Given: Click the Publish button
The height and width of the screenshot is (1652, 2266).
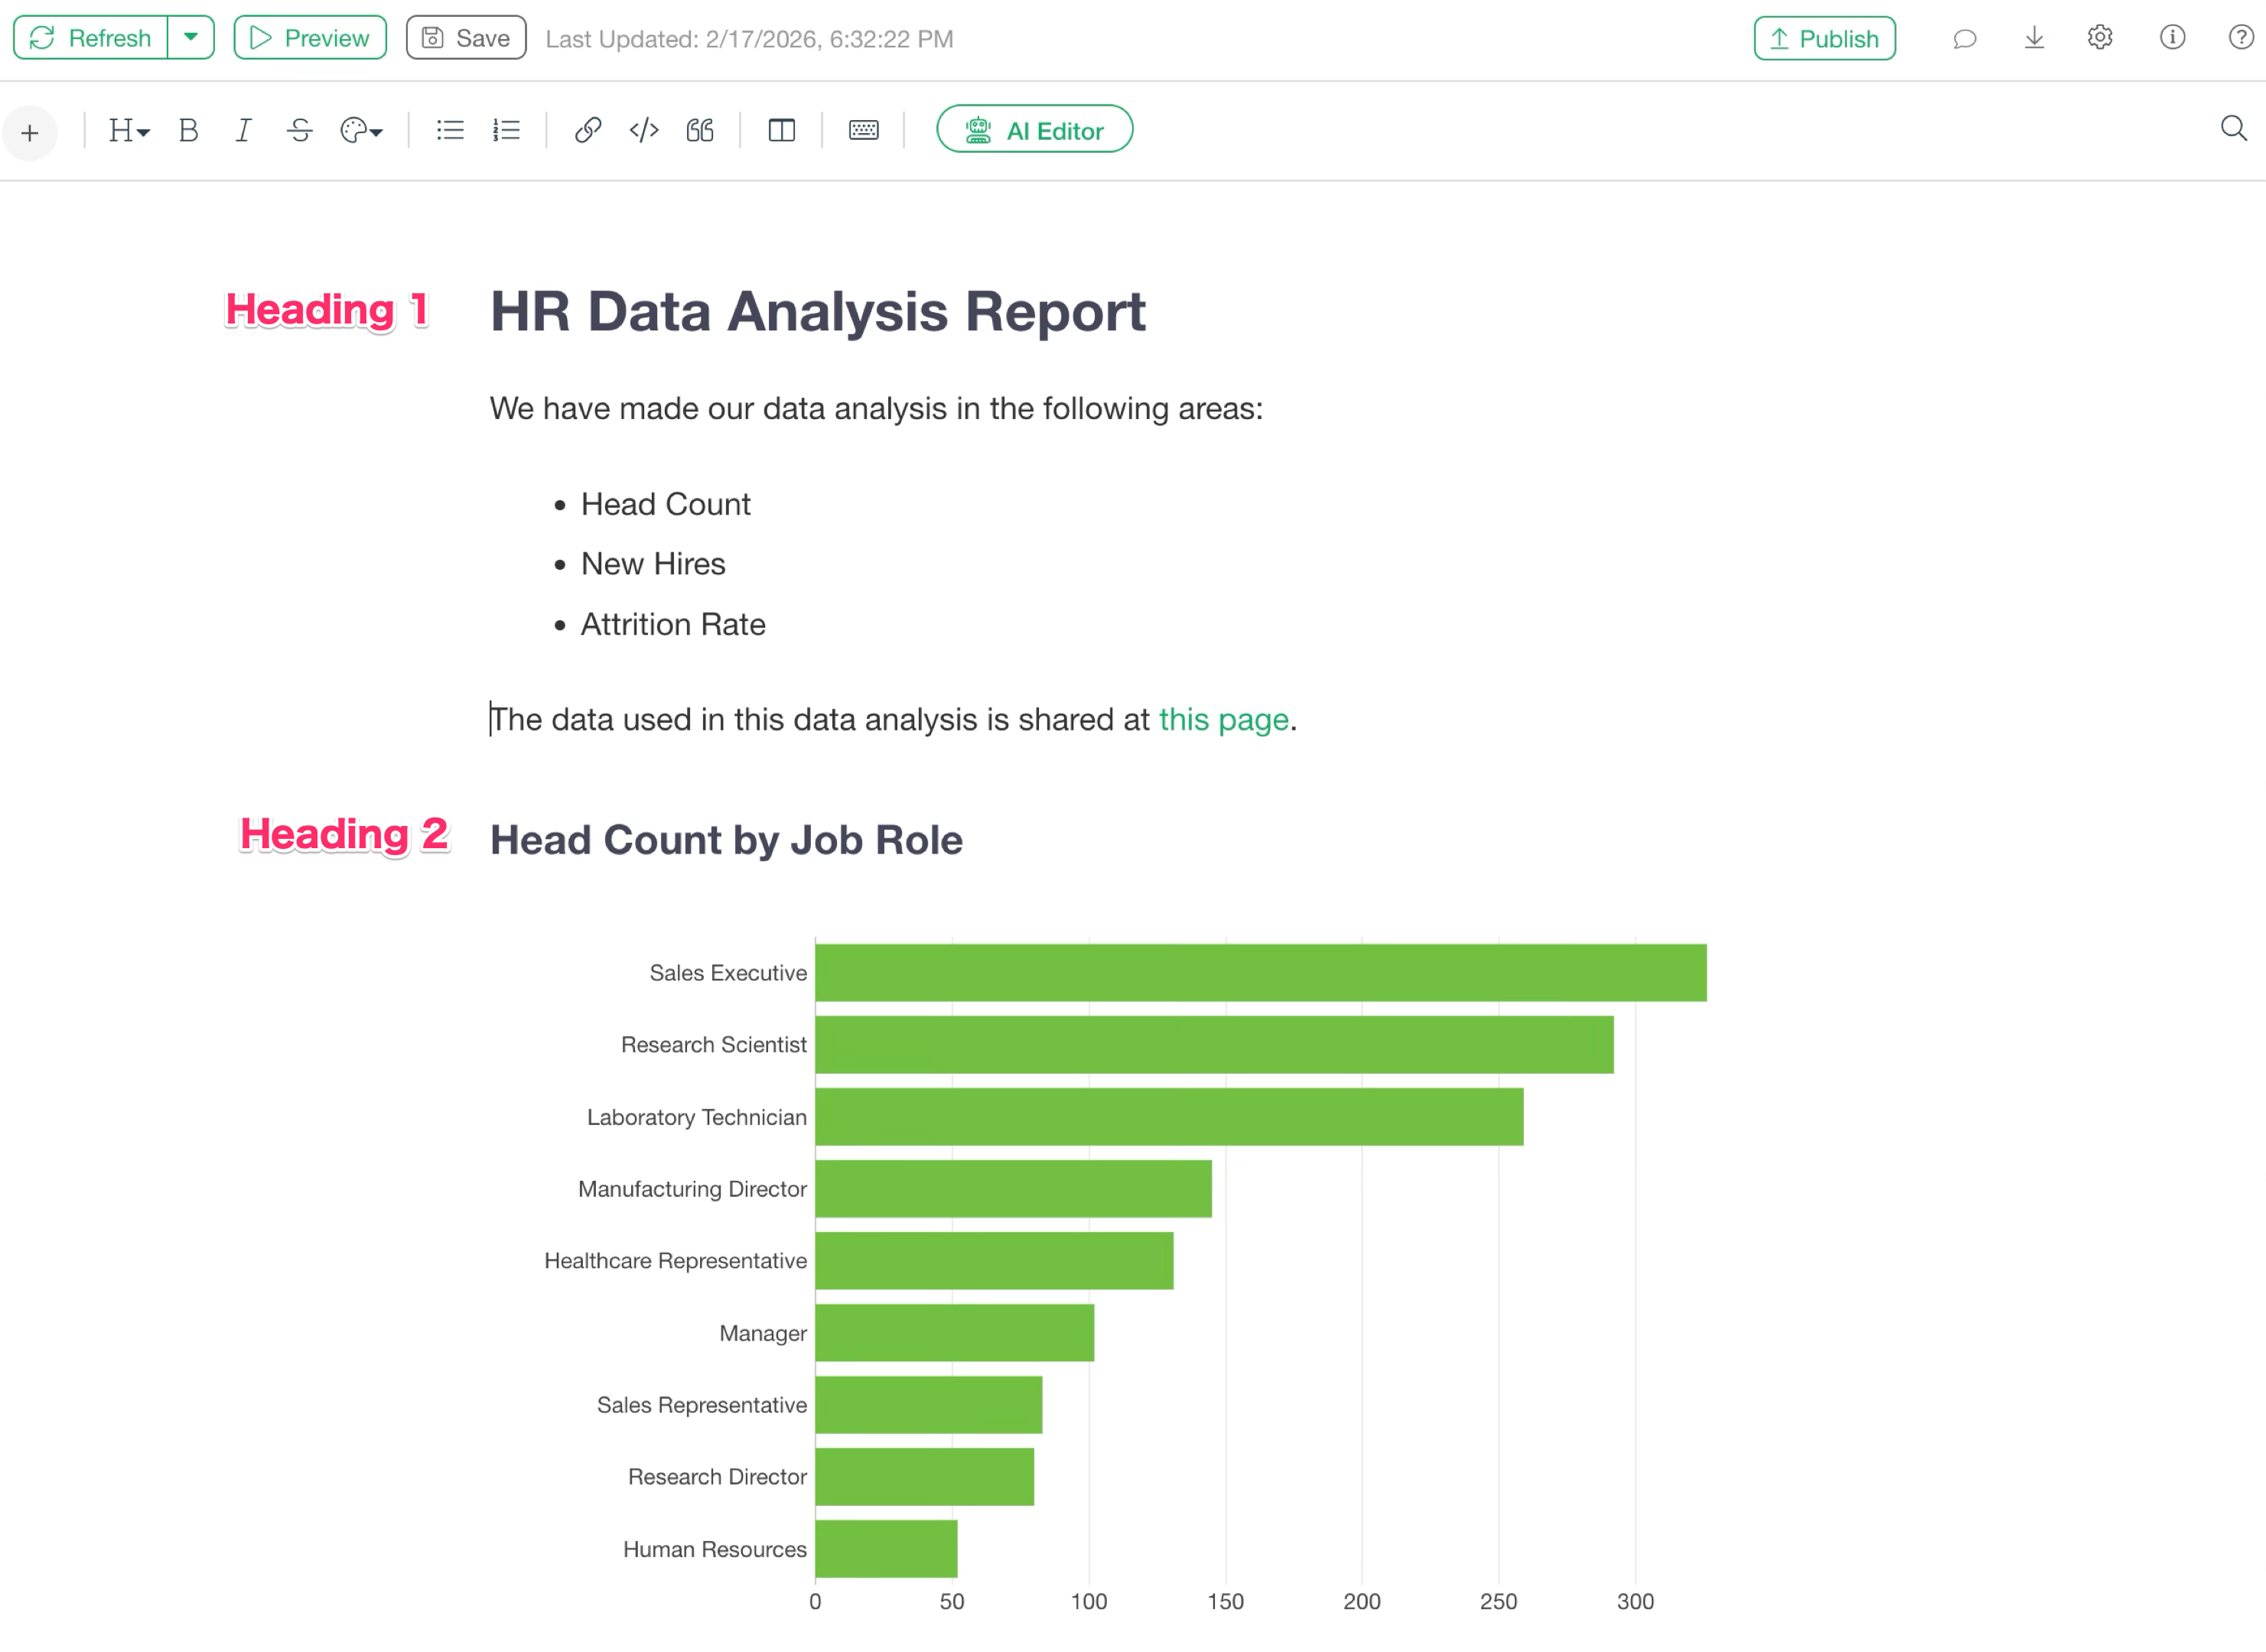Looking at the screenshot, I should click(1824, 39).
